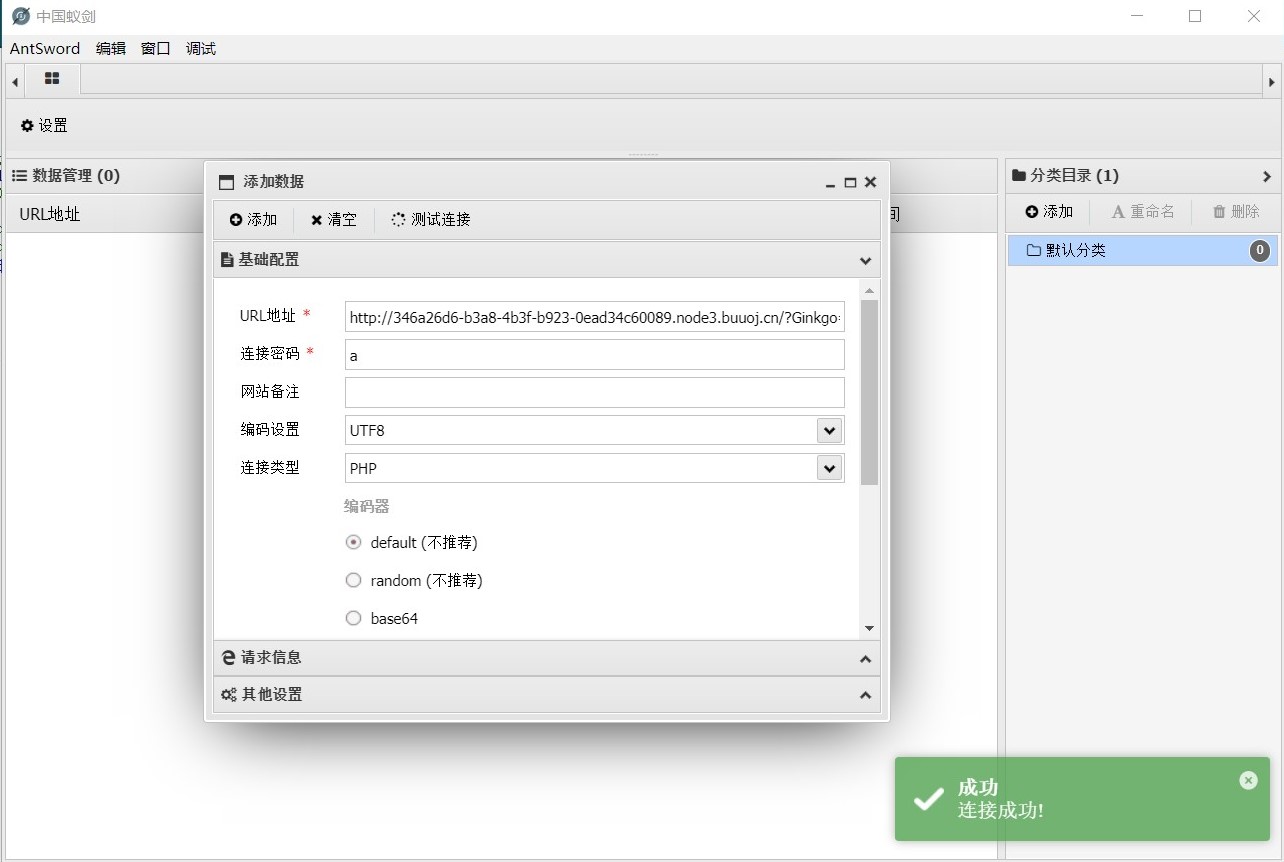Select 清空 to clear the form
The image size is (1284, 862).
pyautogui.click(x=333, y=219)
